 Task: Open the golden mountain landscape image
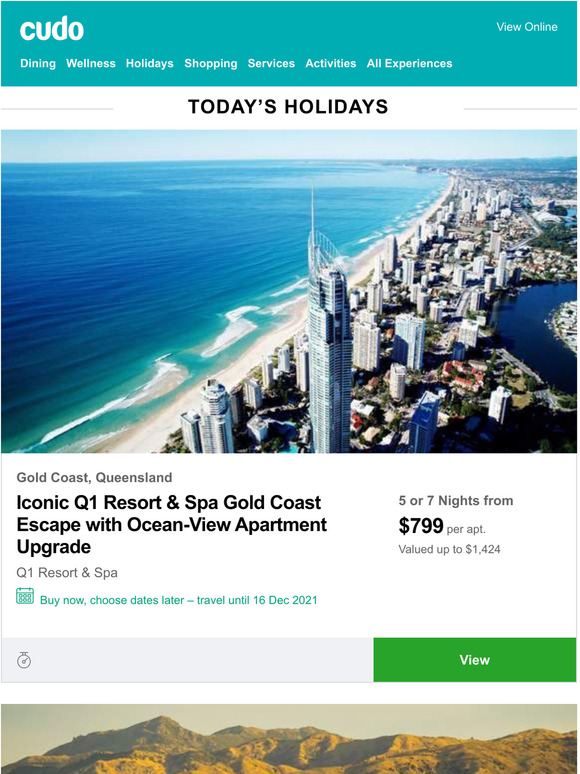(289, 739)
